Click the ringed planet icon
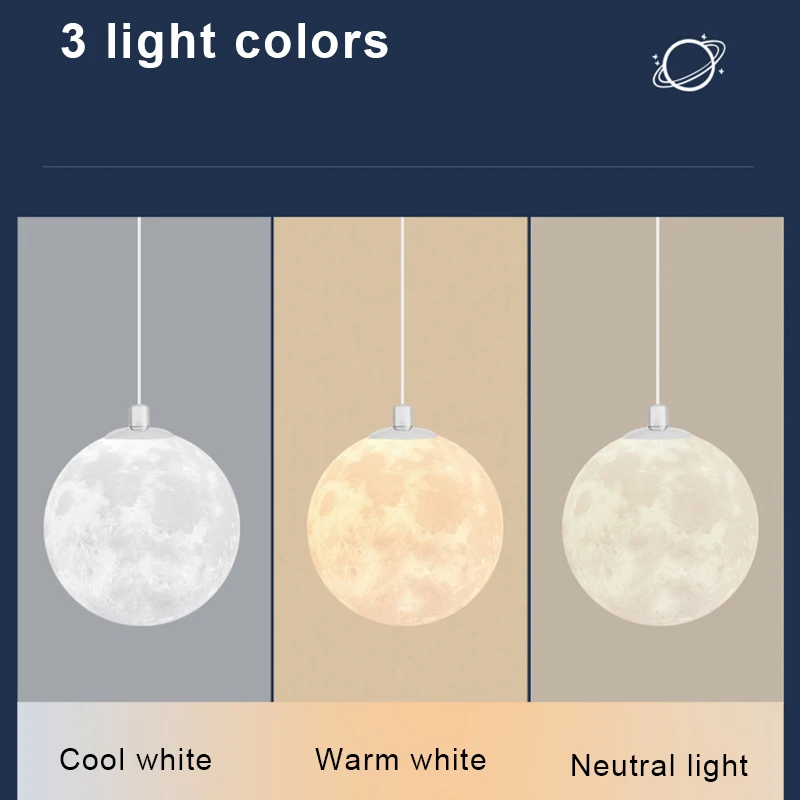This screenshot has width=800, height=800. [690, 65]
